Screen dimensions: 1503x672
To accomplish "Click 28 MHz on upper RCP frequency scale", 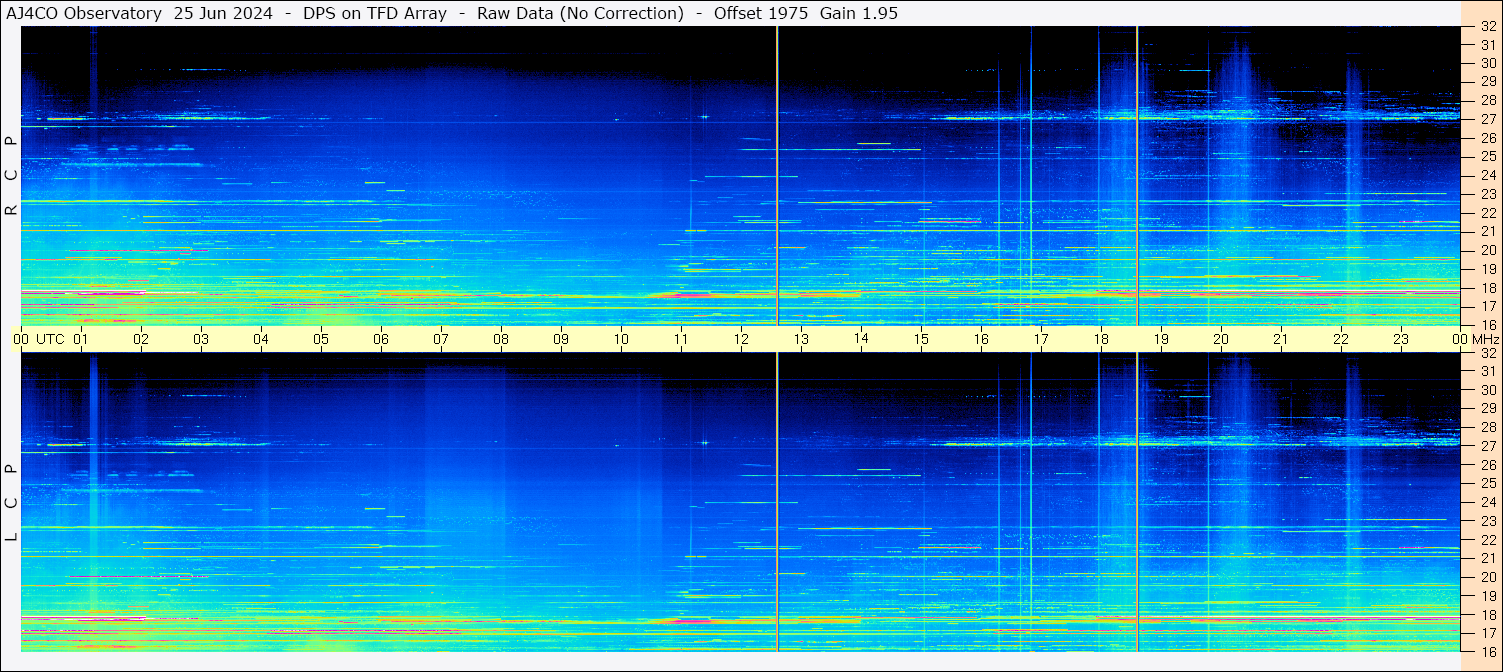I will [x=1488, y=100].
